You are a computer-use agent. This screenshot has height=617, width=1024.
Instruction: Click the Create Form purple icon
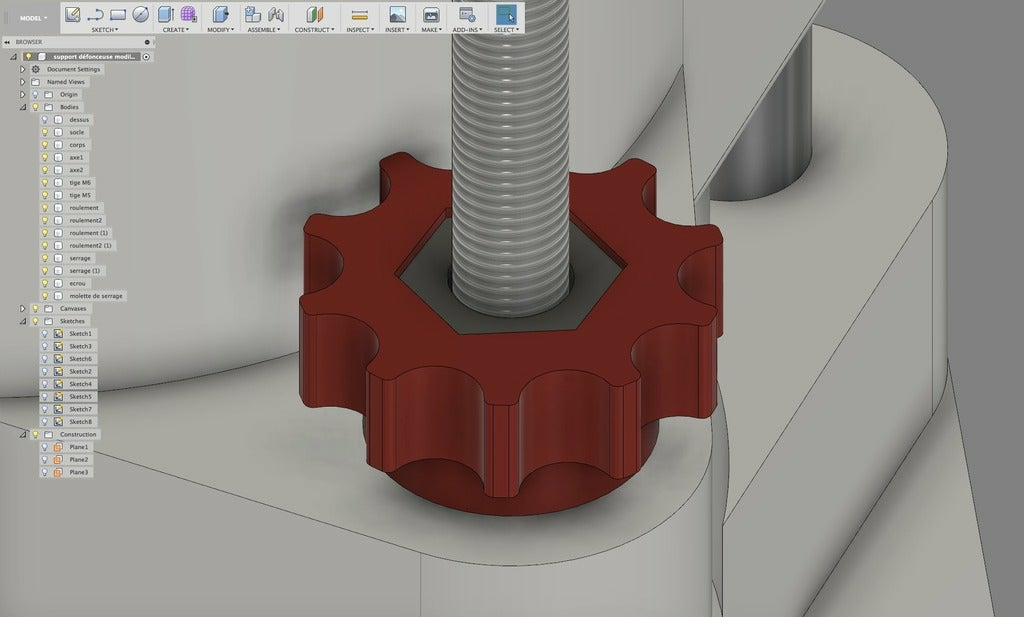[188, 14]
